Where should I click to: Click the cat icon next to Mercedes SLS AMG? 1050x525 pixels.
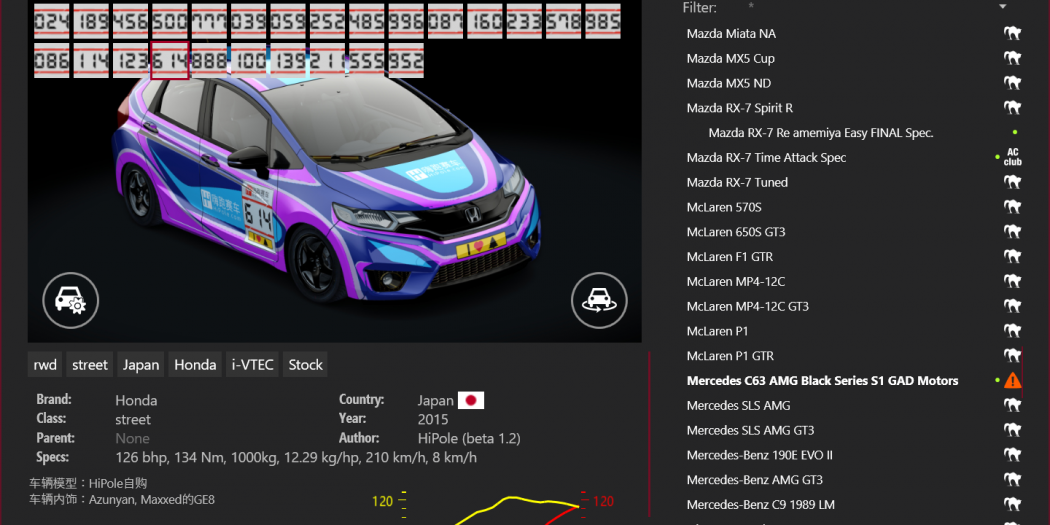[x=1012, y=405]
